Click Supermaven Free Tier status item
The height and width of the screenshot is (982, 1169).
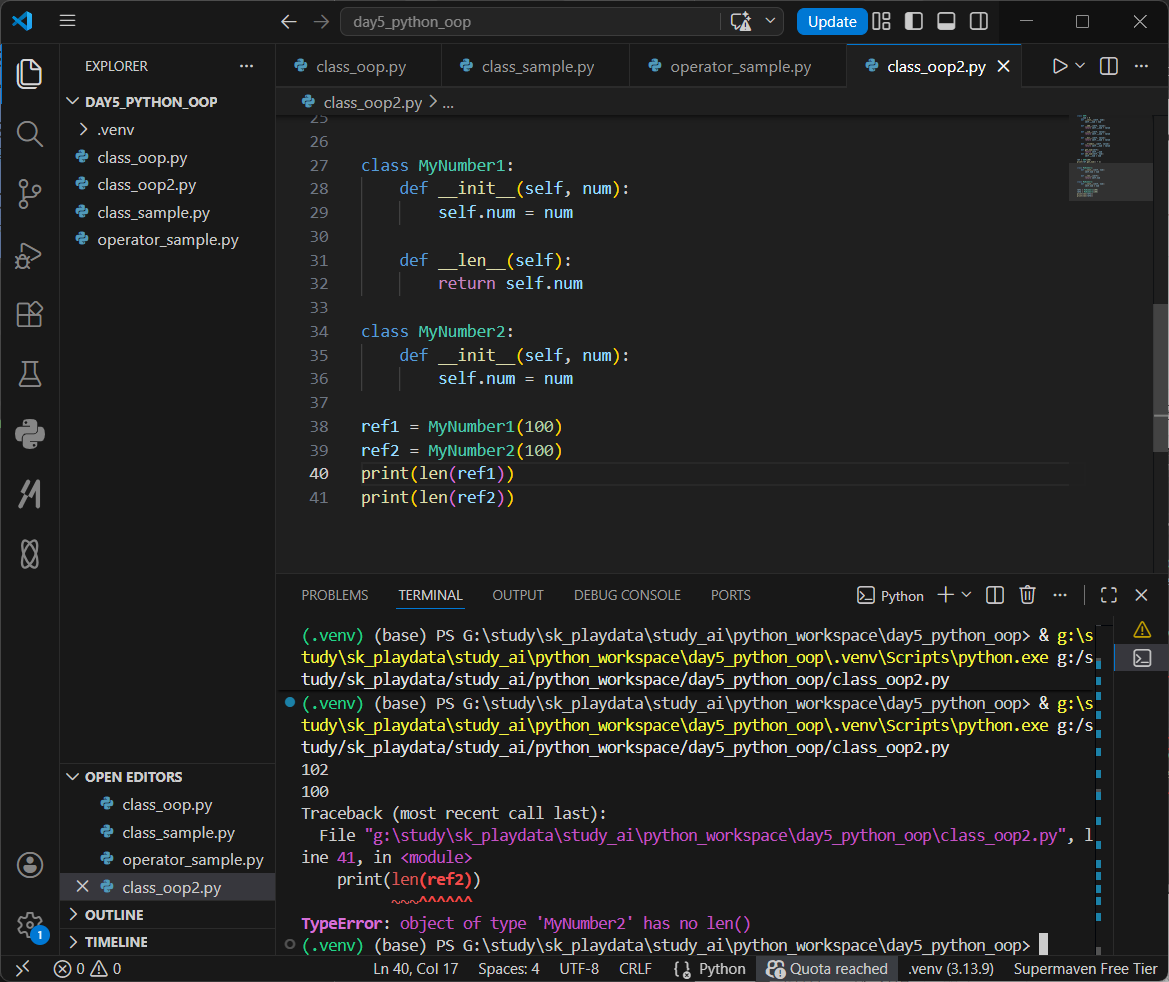1085,969
